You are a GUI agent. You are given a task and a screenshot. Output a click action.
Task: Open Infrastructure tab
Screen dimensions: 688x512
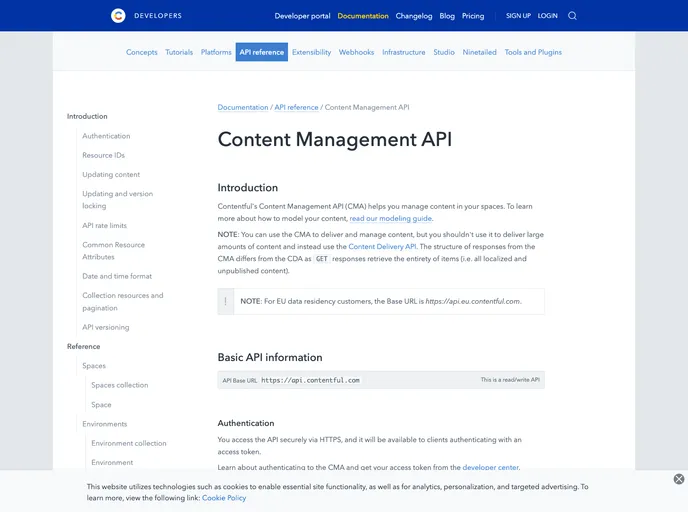pos(404,52)
